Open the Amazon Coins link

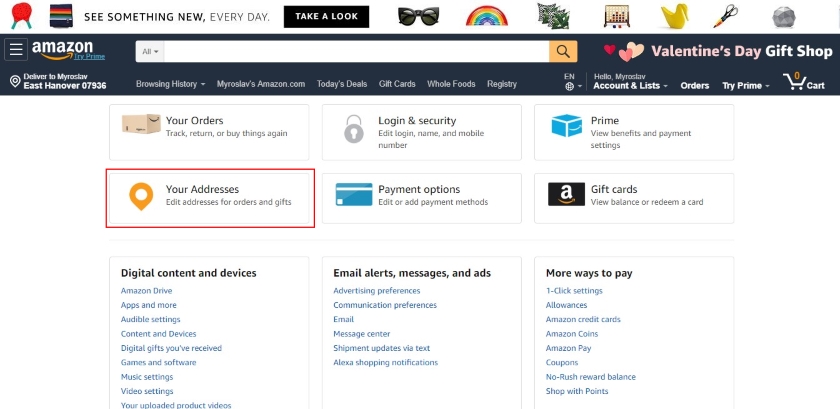[572, 334]
